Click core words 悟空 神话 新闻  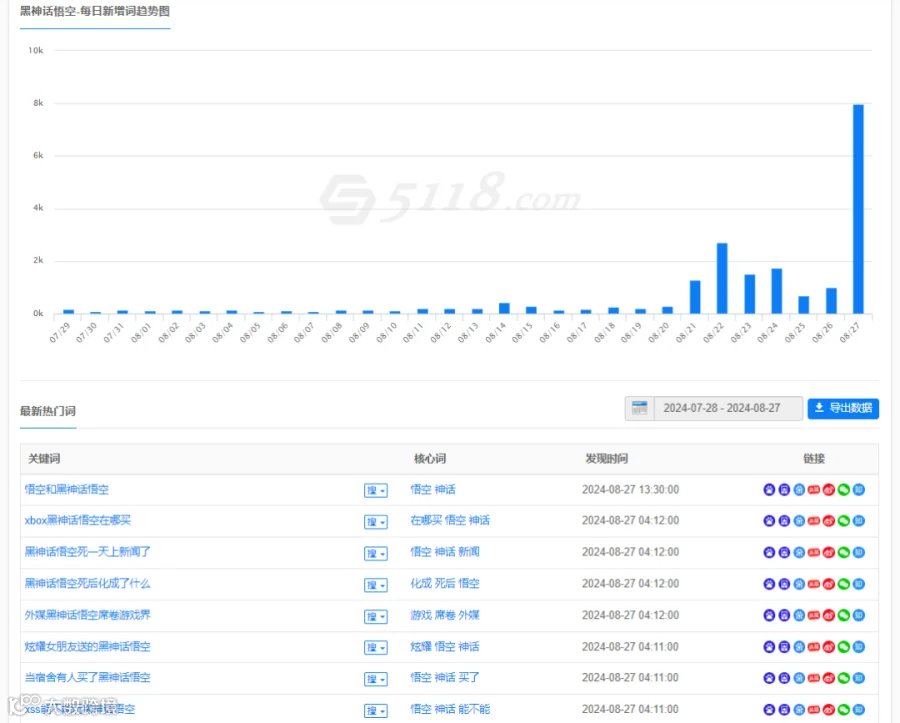point(445,552)
